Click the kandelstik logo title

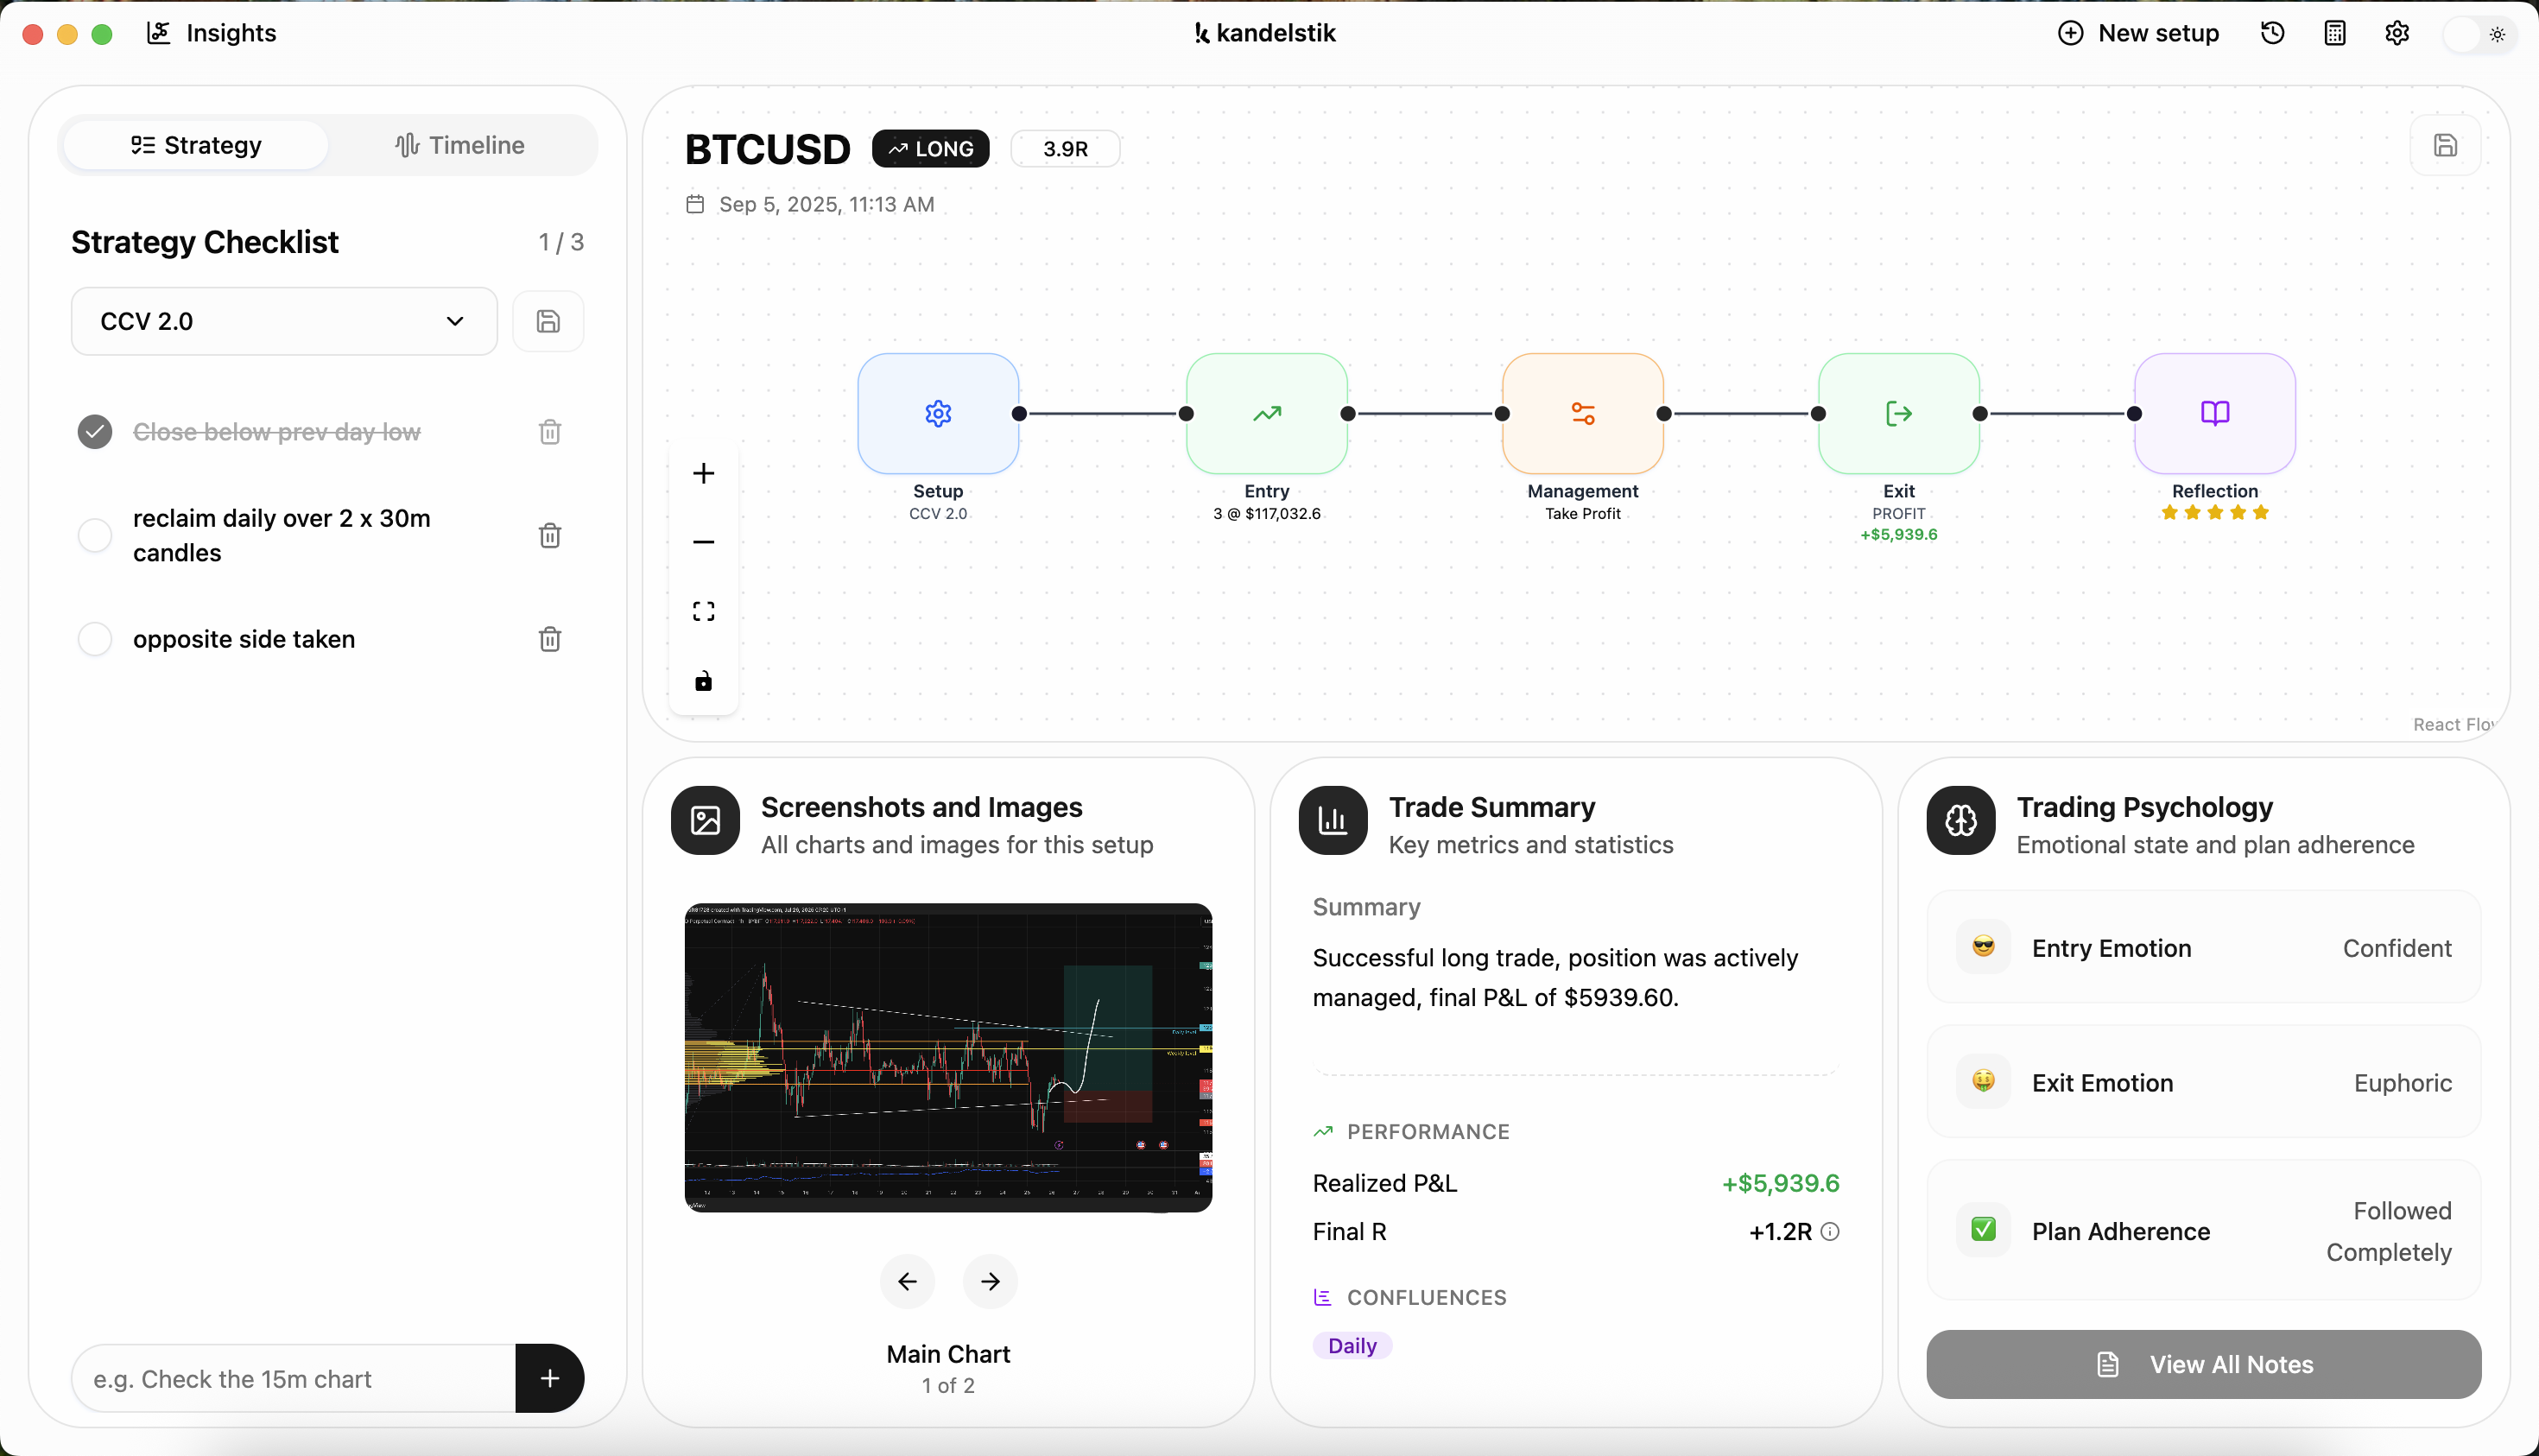click(1265, 33)
